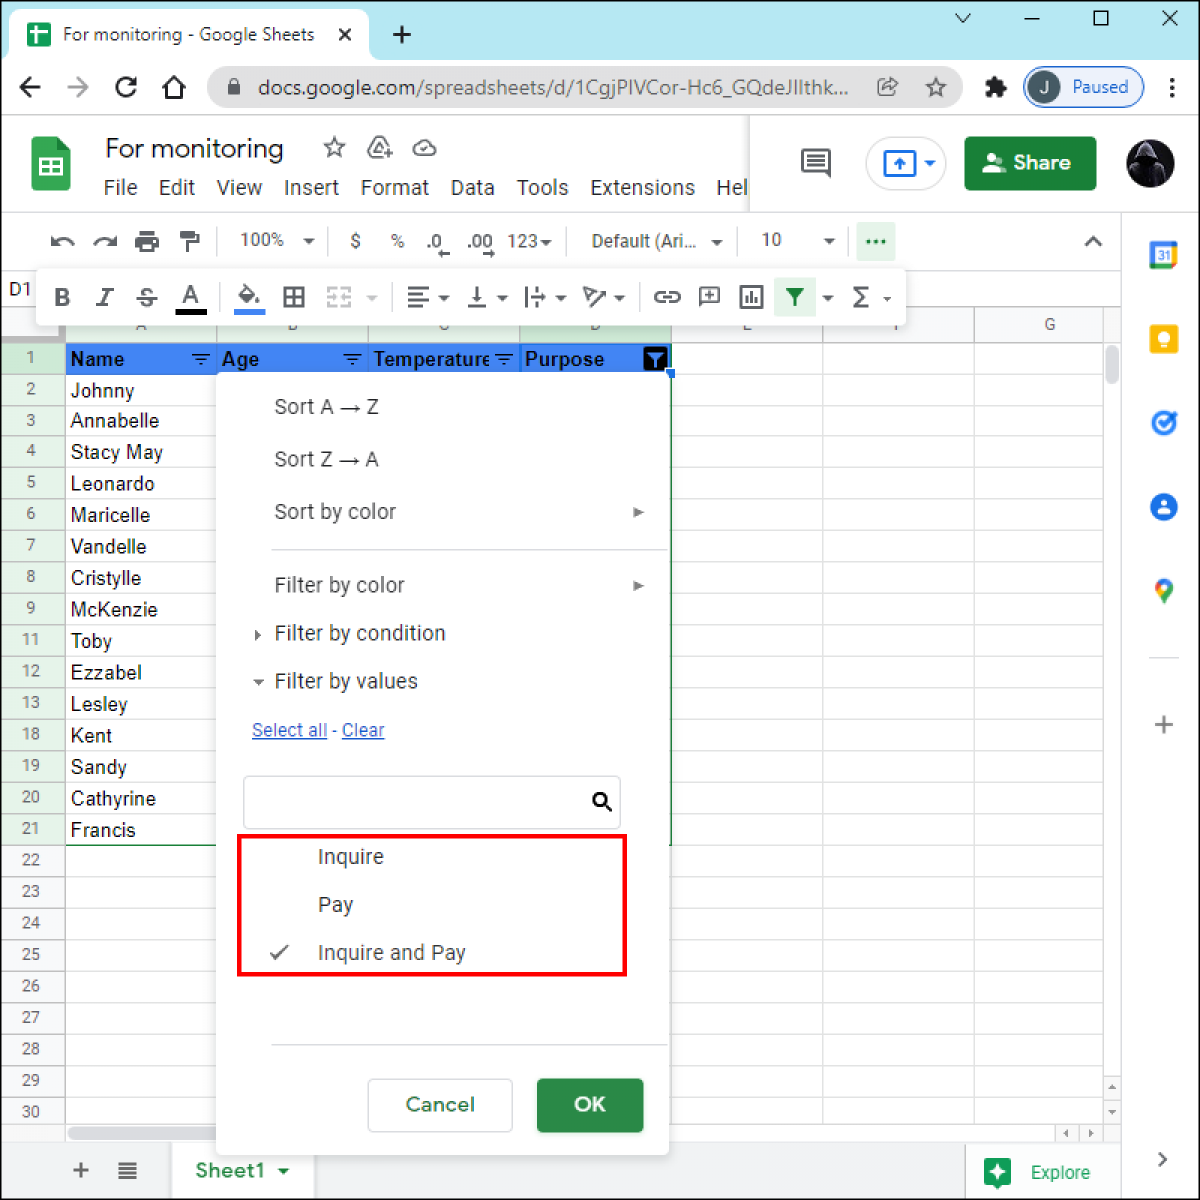Toggle bold formatting
The image size is (1200, 1200).
click(62, 297)
